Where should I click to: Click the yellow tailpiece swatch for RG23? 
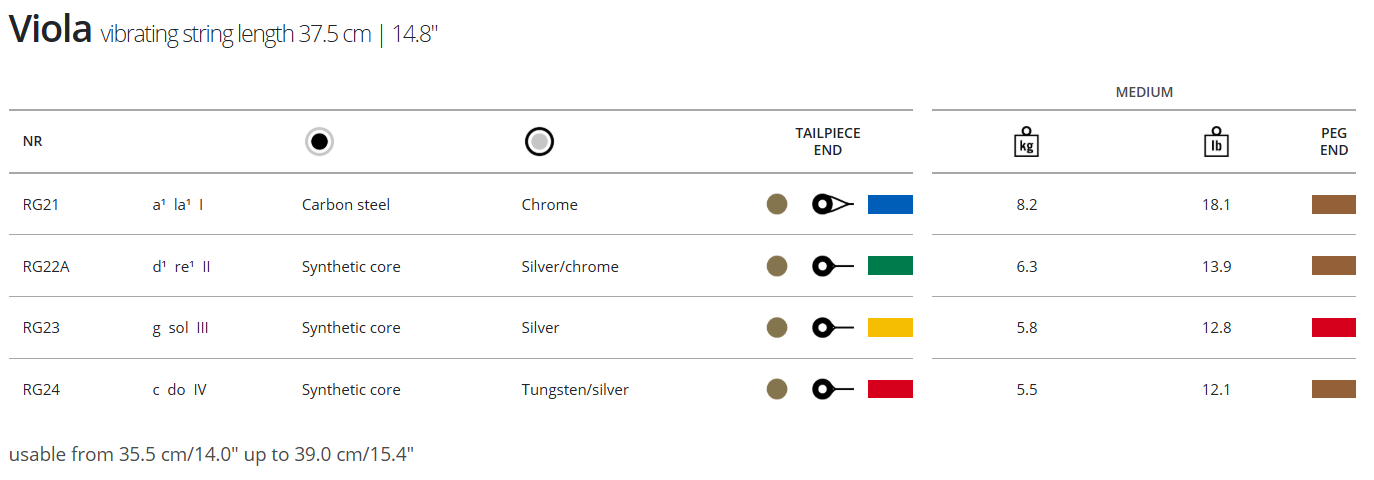(890, 327)
